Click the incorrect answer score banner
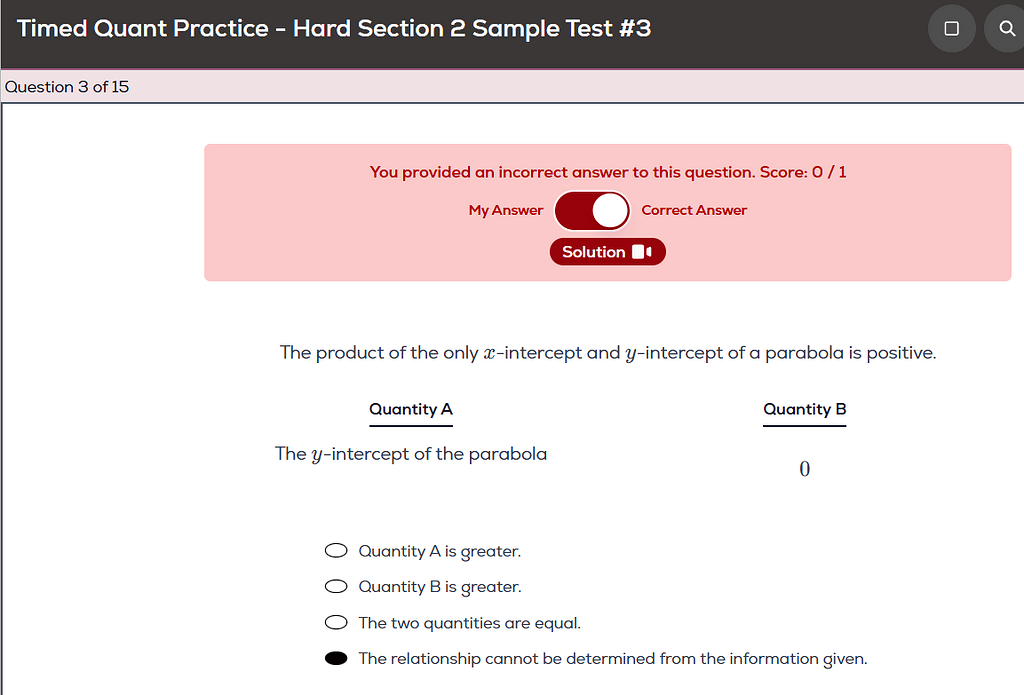Viewport: 1024px width, 695px height. pos(608,171)
